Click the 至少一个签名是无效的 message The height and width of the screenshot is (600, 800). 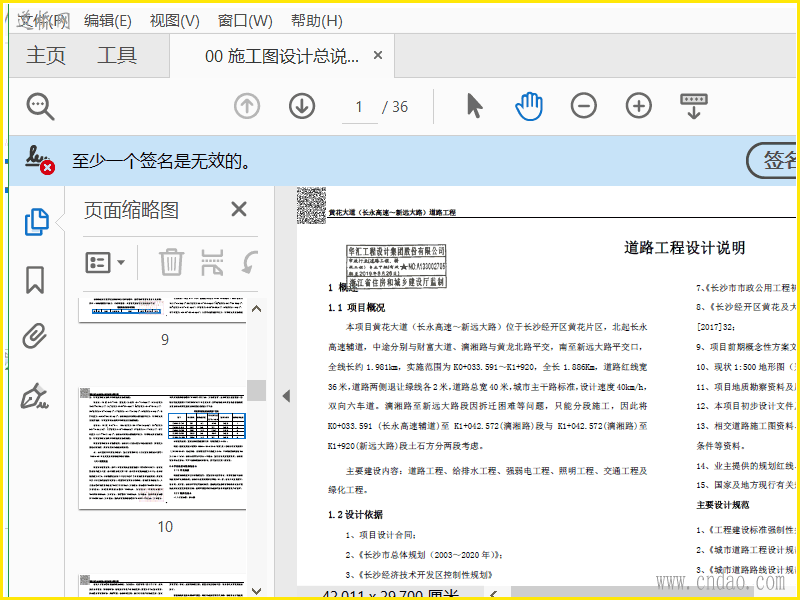161,161
